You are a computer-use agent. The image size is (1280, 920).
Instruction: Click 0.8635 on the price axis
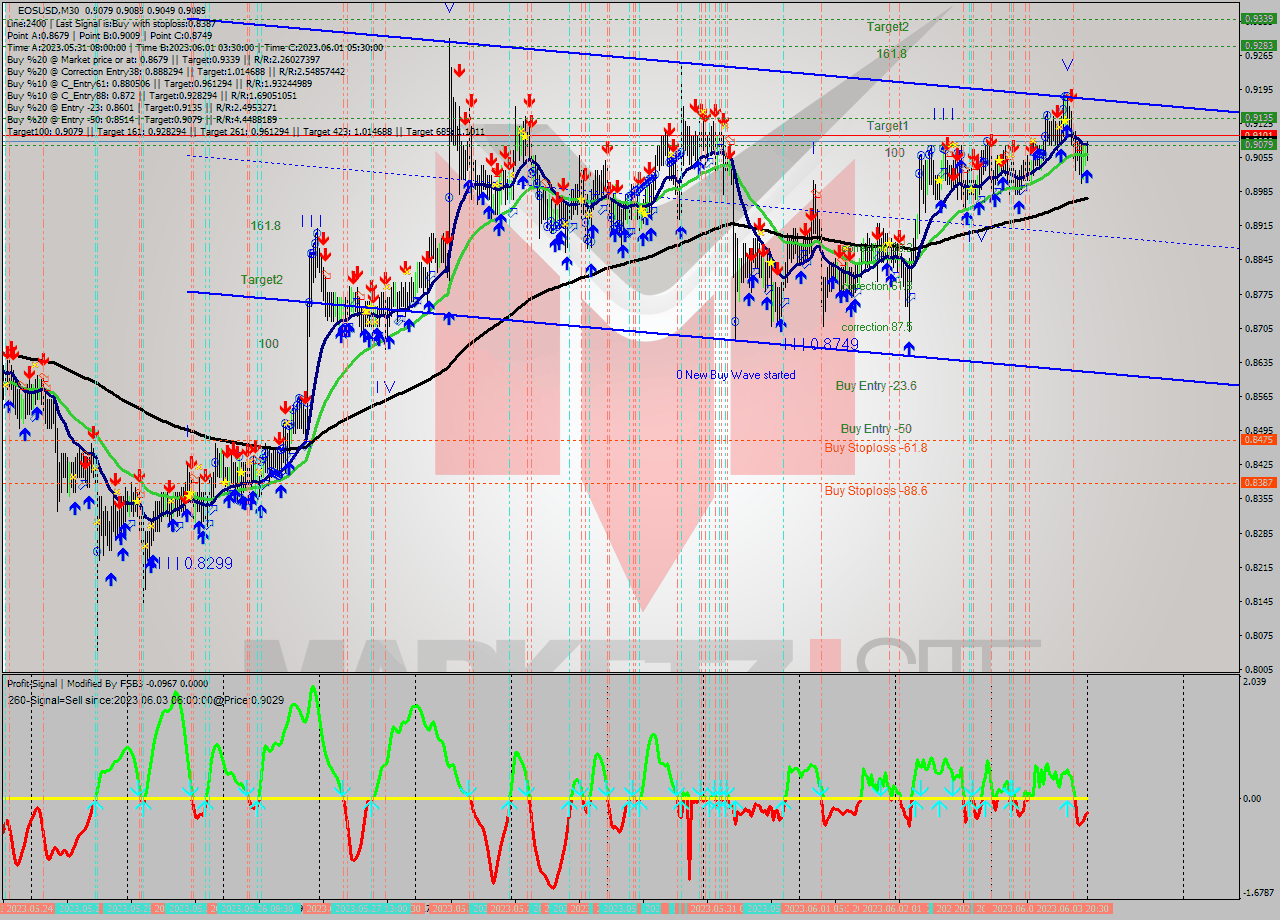point(1257,362)
